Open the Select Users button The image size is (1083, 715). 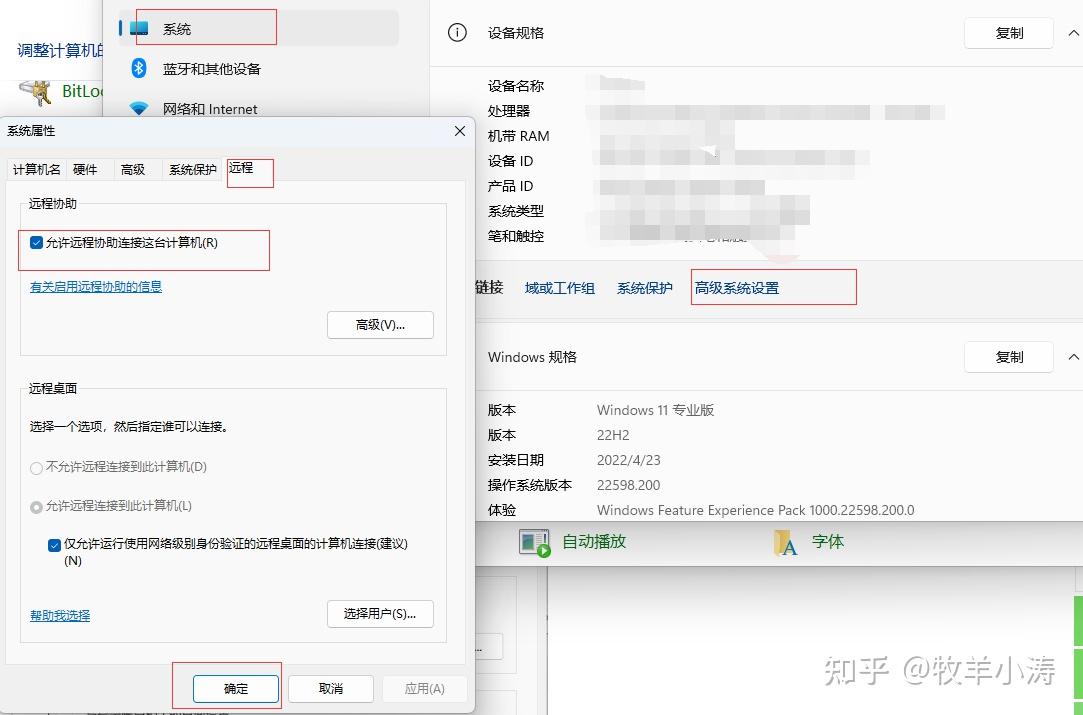coord(380,614)
